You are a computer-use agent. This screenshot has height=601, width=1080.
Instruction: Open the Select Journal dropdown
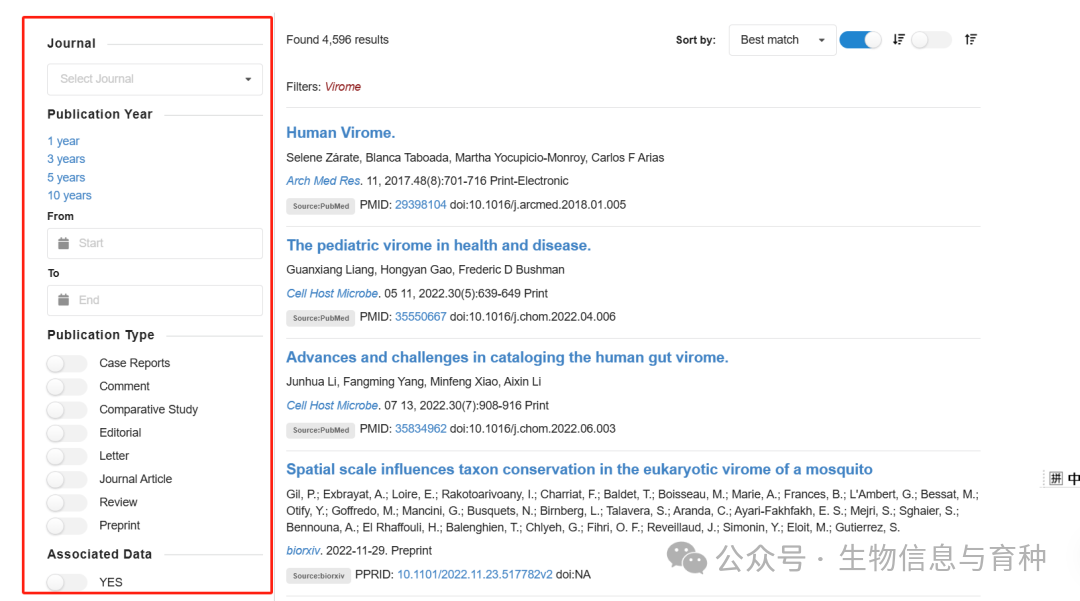click(x=155, y=79)
